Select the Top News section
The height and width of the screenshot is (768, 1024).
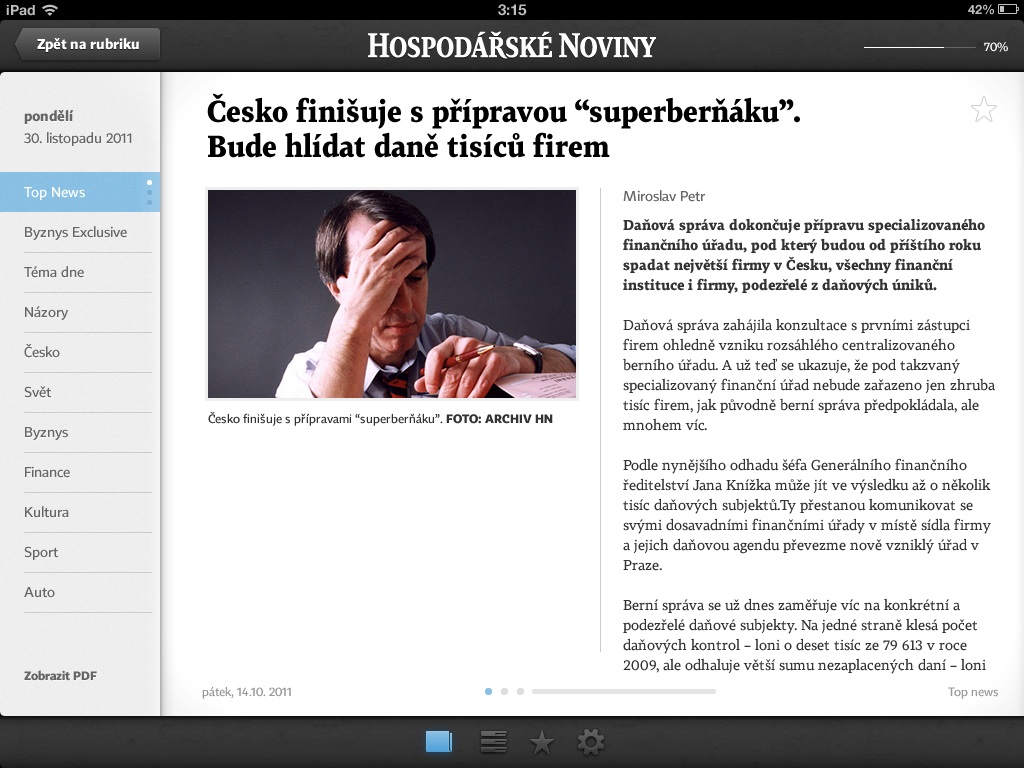[x=80, y=192]
